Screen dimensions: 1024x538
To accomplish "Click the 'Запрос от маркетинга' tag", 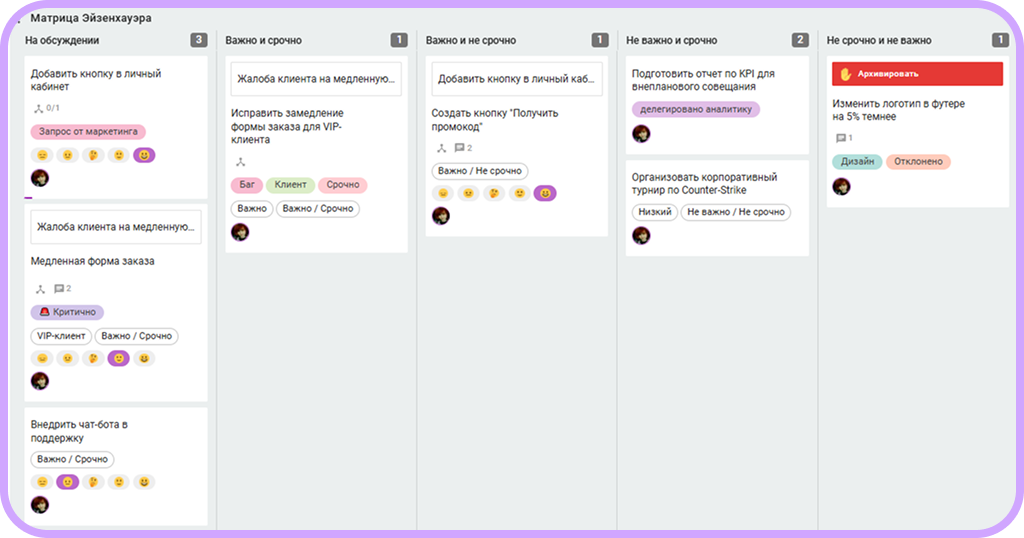I will pos(88,132).
